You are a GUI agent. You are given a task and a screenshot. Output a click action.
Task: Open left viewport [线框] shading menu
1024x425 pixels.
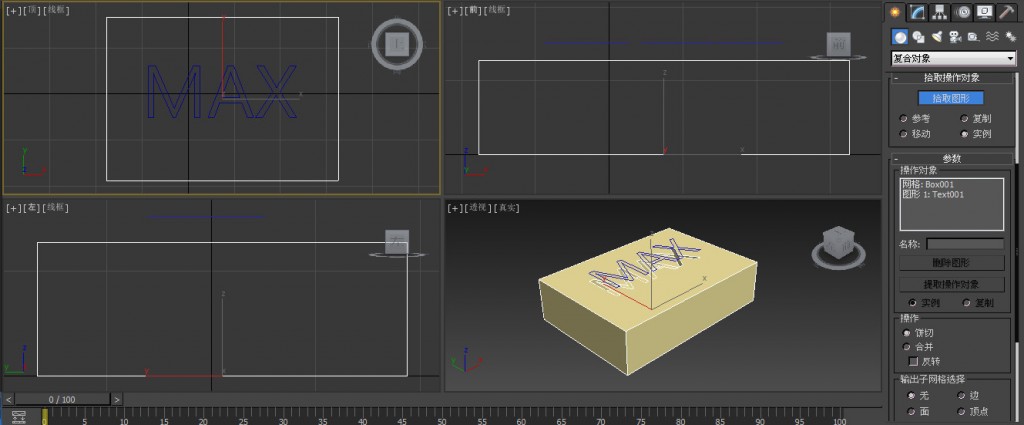pos(56,208)
